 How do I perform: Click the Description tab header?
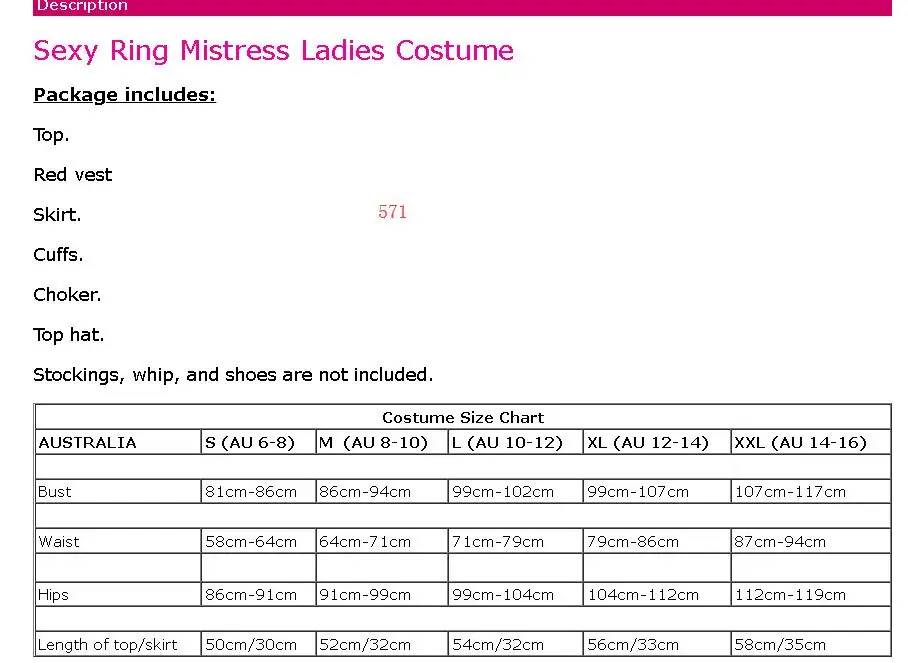point(82,6)
